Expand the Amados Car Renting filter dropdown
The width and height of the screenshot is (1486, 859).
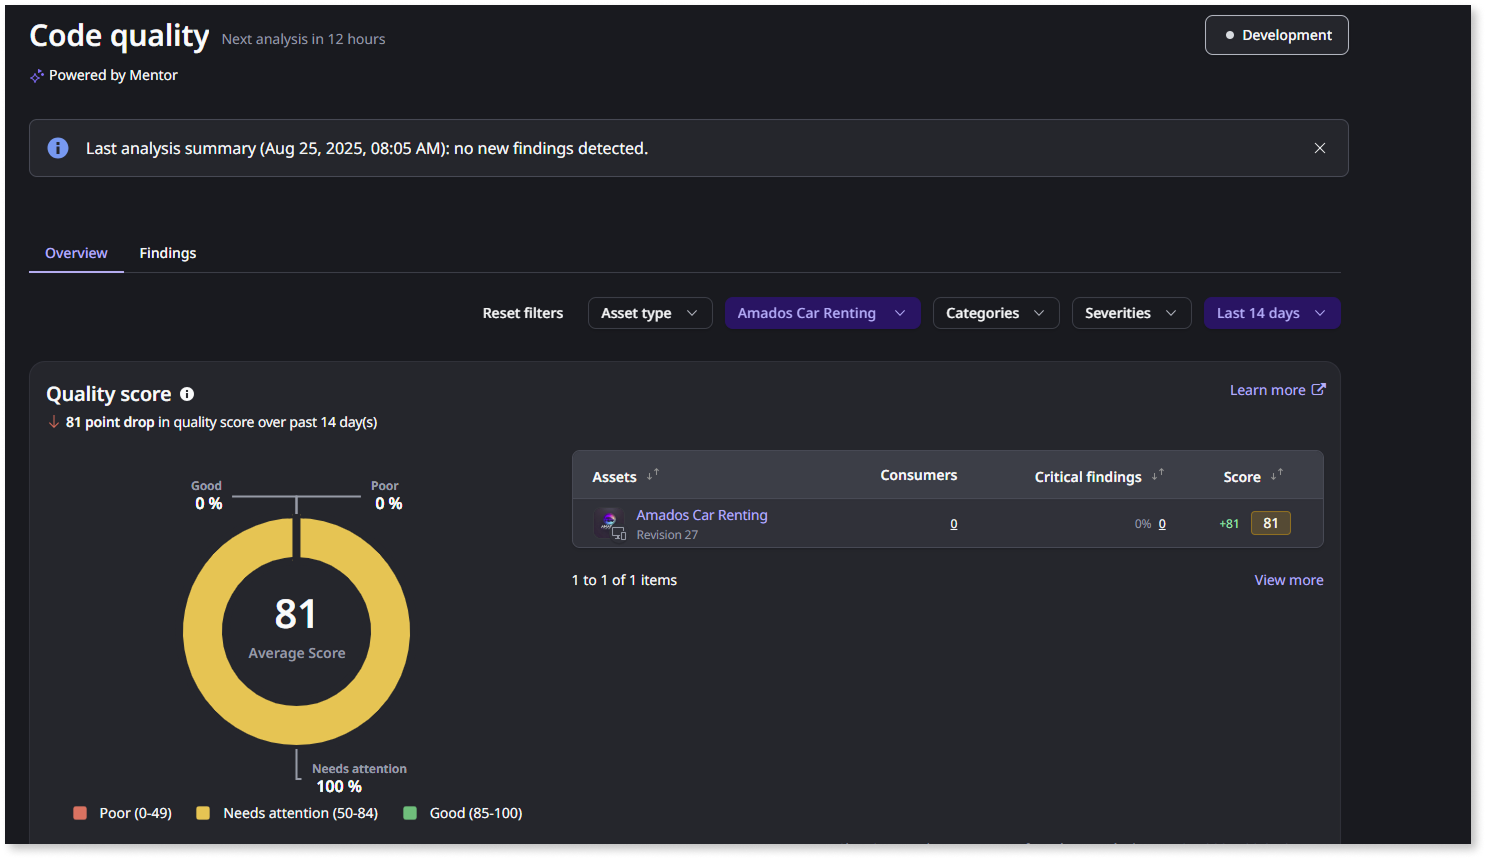pos(821,313)
